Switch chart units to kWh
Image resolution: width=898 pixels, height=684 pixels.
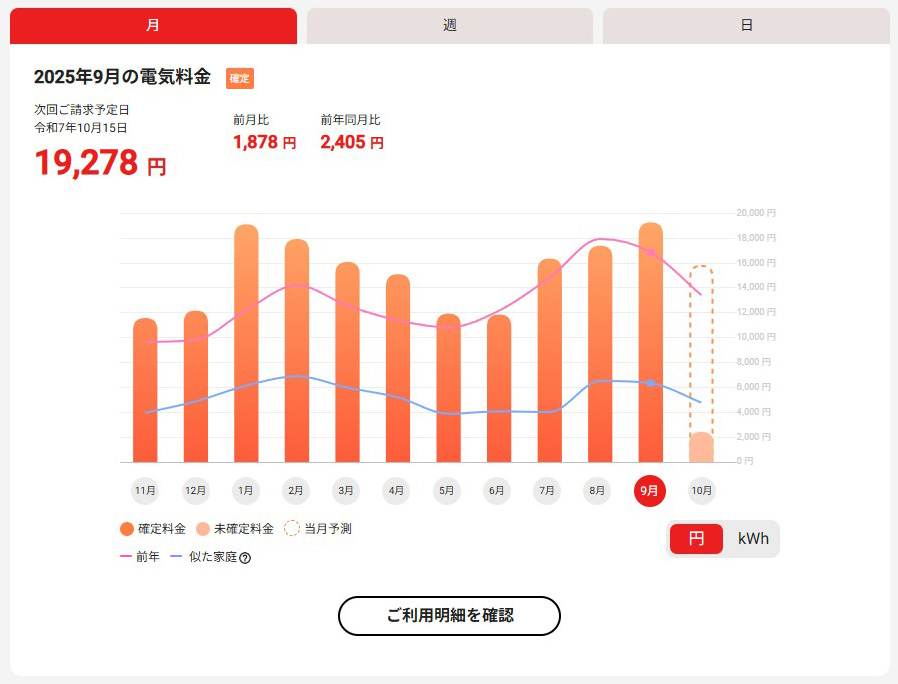753,539
